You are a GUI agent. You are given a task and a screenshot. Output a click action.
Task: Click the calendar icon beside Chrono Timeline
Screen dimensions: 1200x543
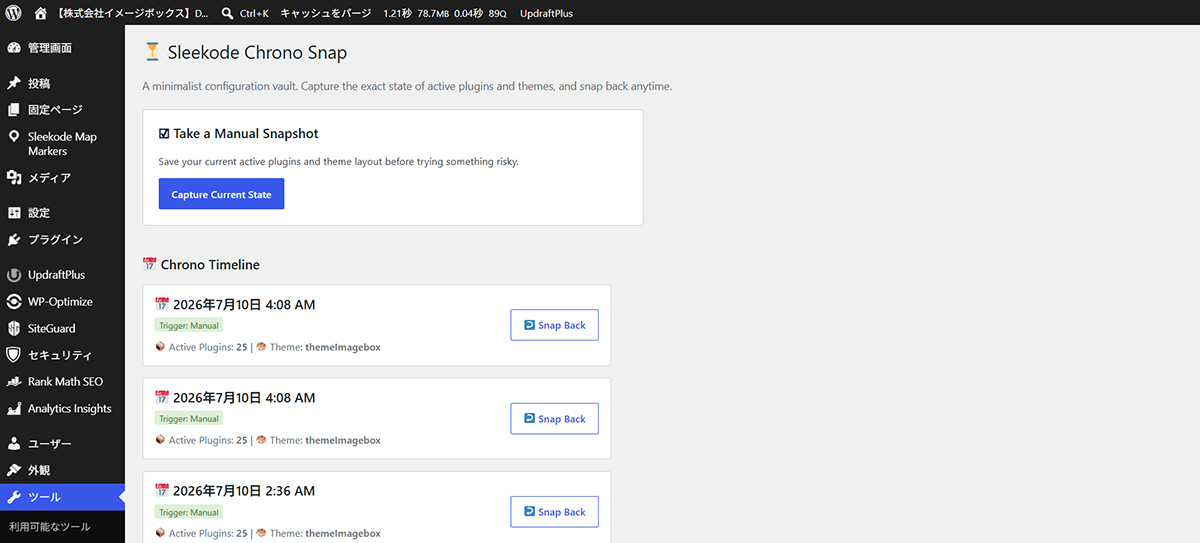150,265
